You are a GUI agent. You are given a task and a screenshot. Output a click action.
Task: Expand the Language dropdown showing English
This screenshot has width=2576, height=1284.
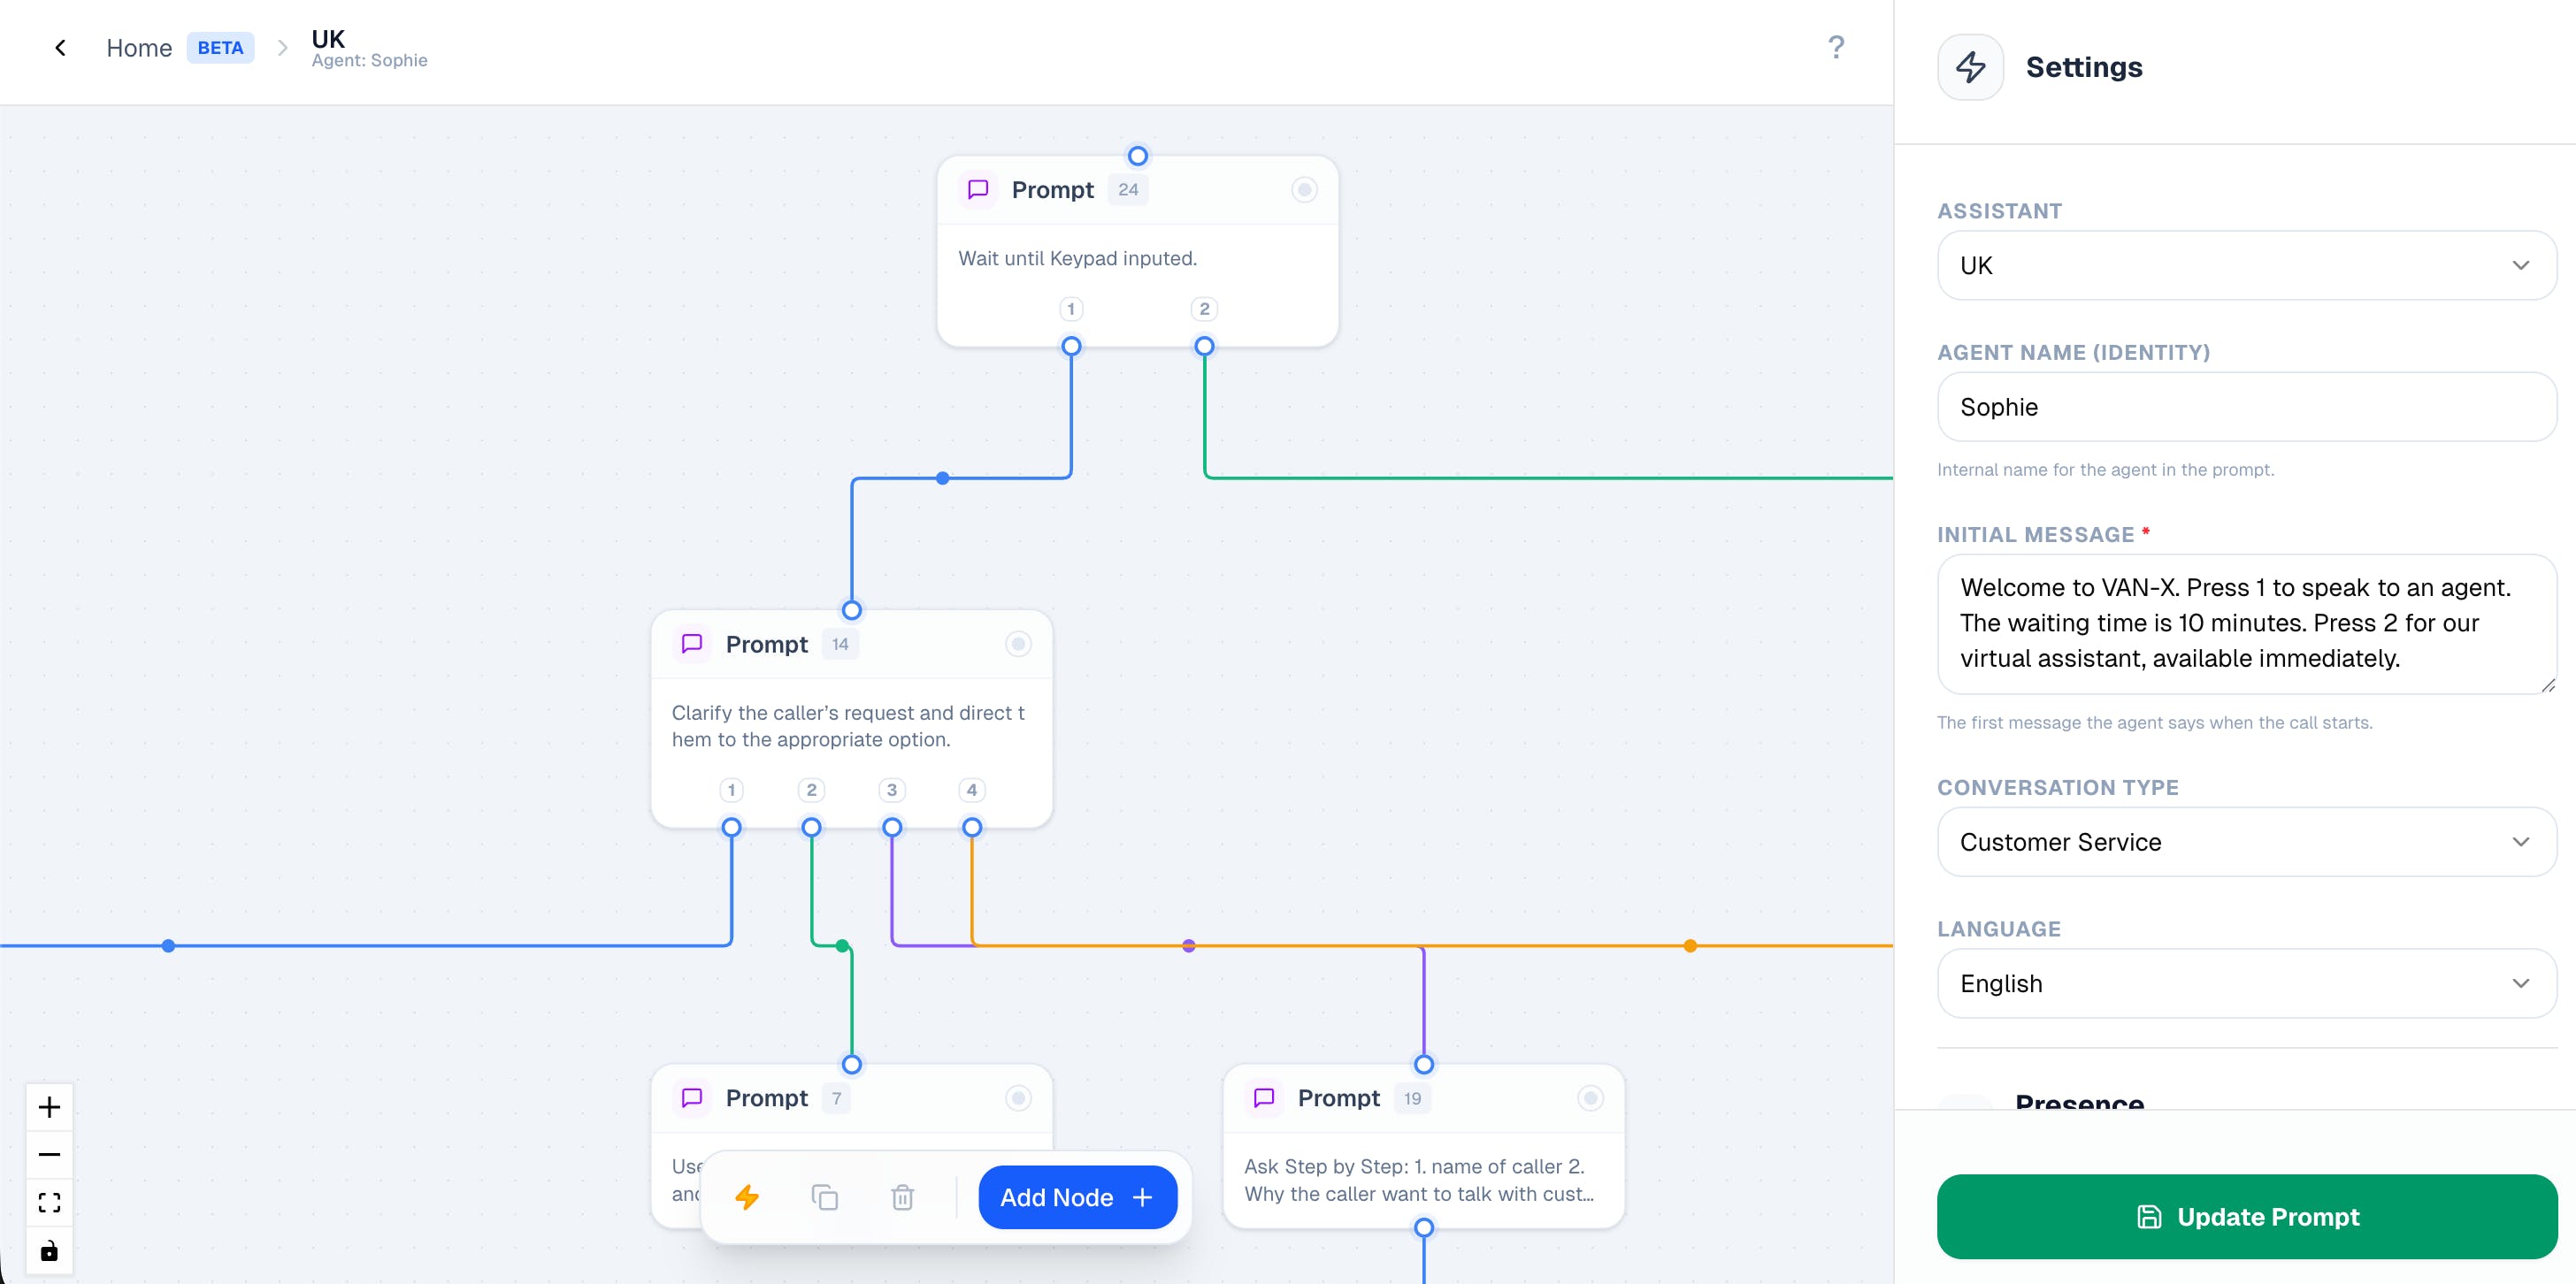point(2246,983)
